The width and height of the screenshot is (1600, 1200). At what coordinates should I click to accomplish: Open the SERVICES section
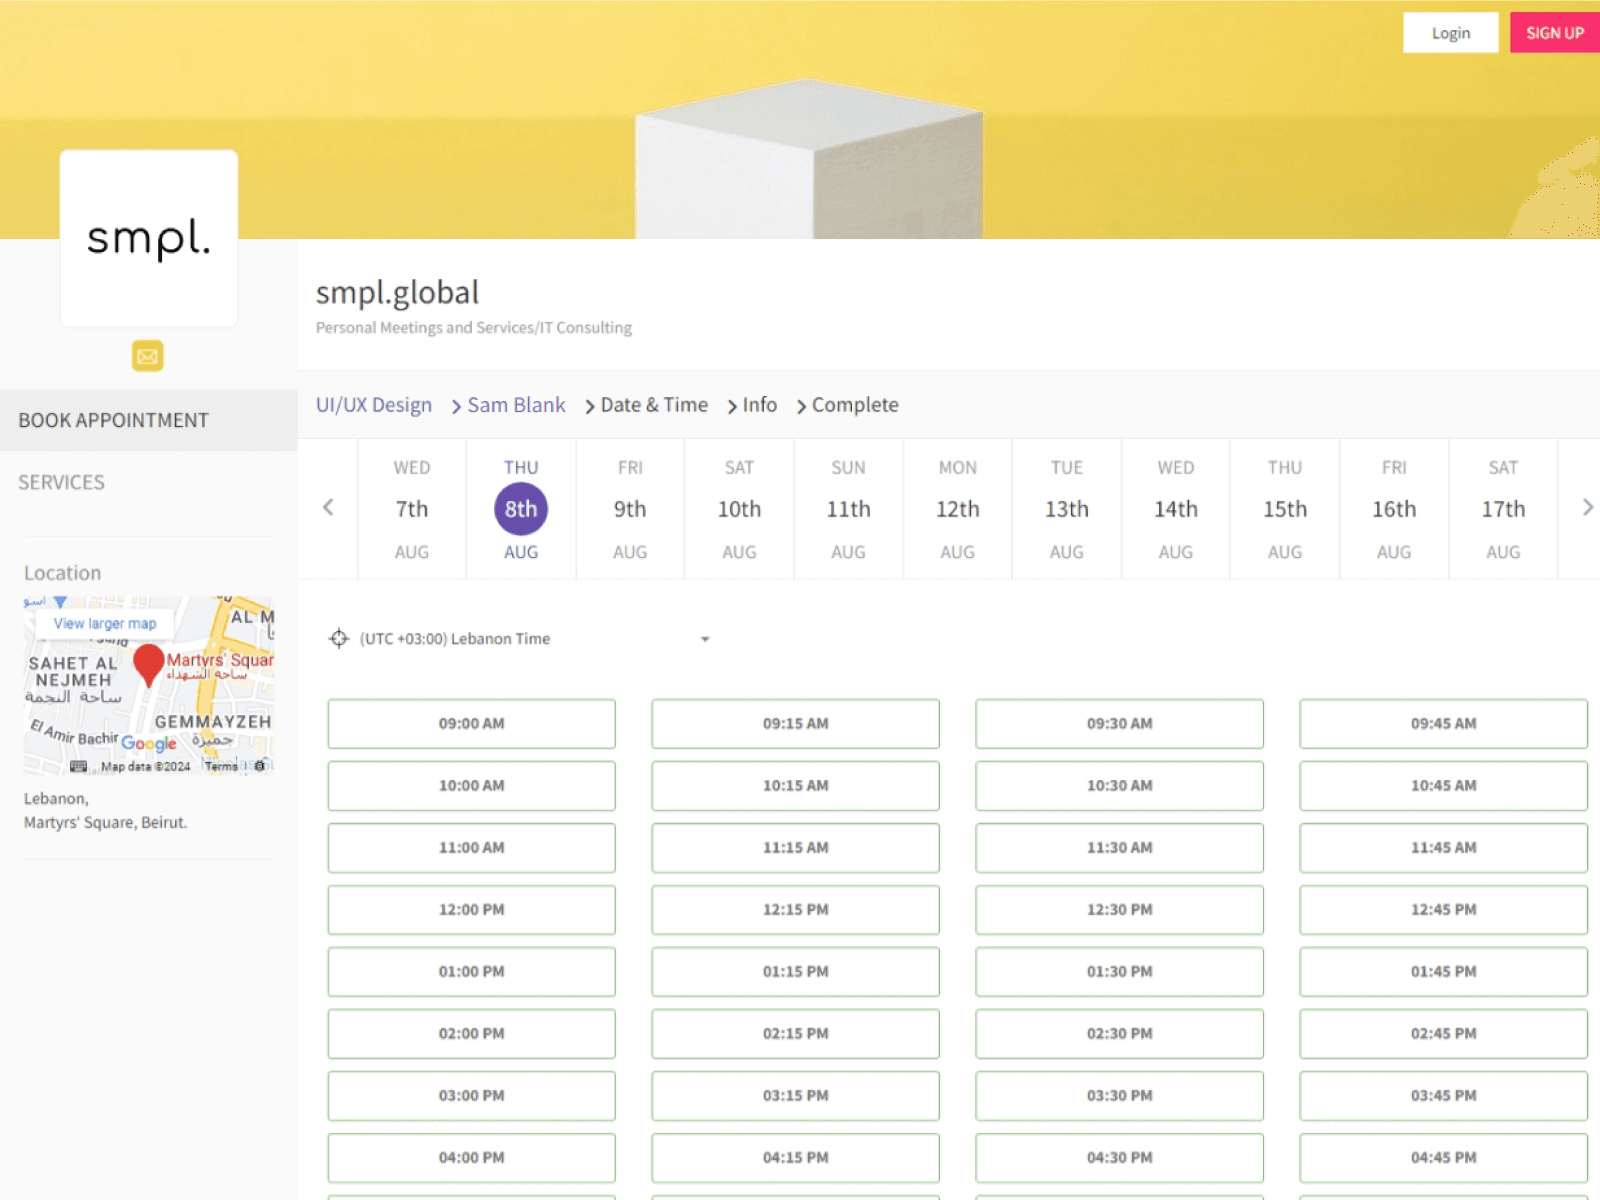tap(61, 482)
